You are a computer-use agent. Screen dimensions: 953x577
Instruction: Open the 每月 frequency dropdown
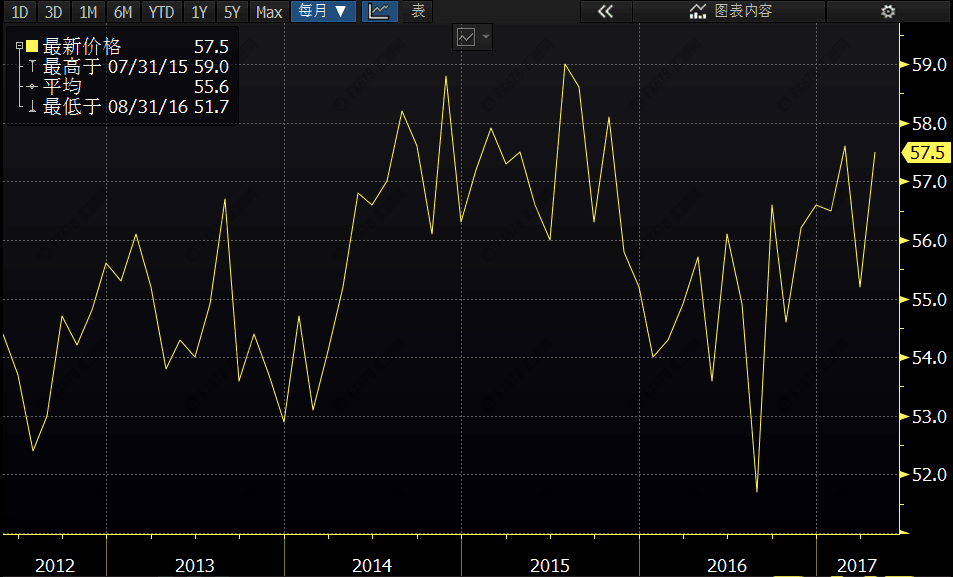323,12
